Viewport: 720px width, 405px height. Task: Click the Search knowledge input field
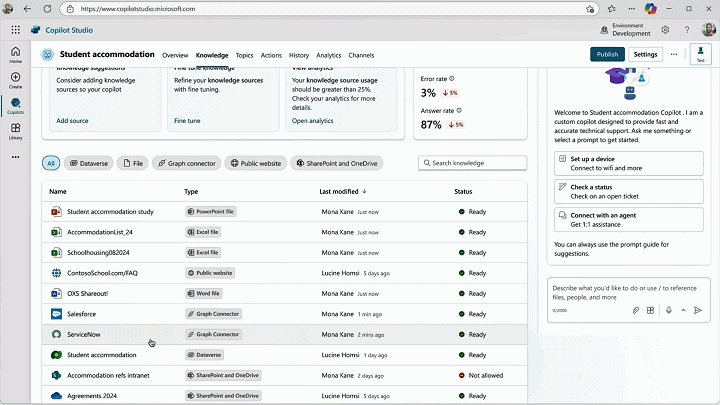pyautogui.click(x=472, y=163)
